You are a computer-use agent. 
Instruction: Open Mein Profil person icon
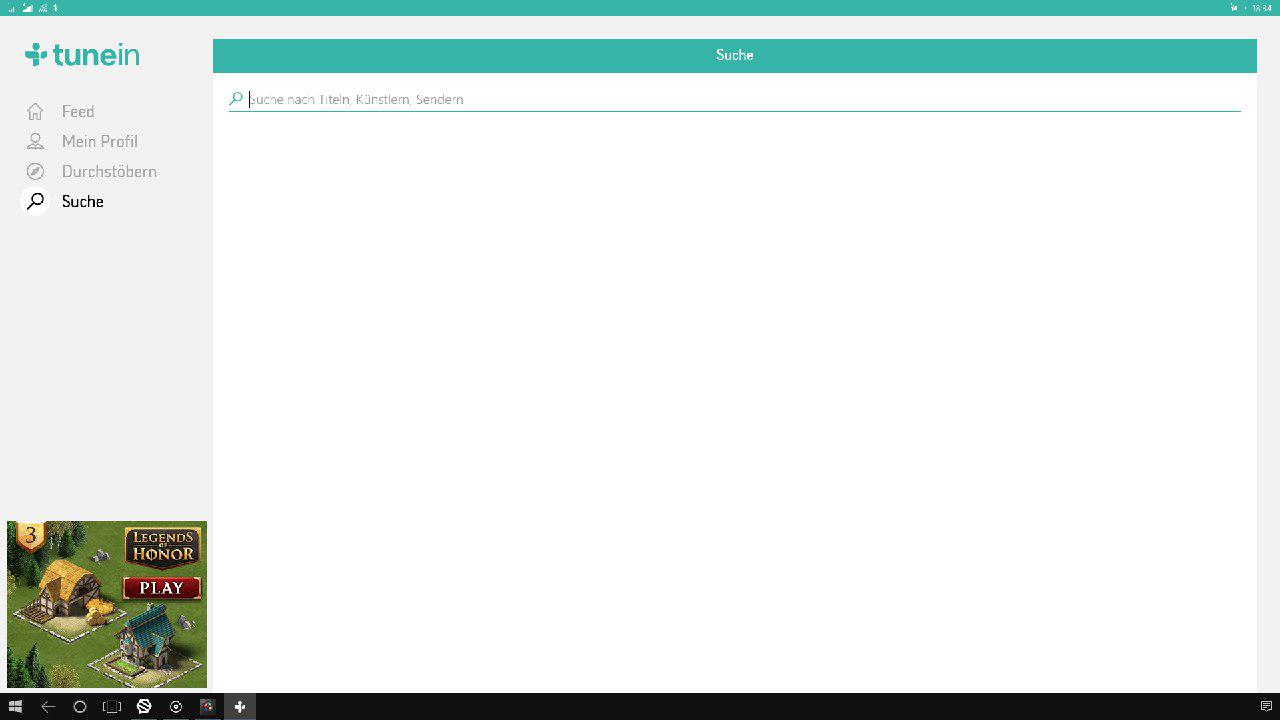[x=35, y=141]
